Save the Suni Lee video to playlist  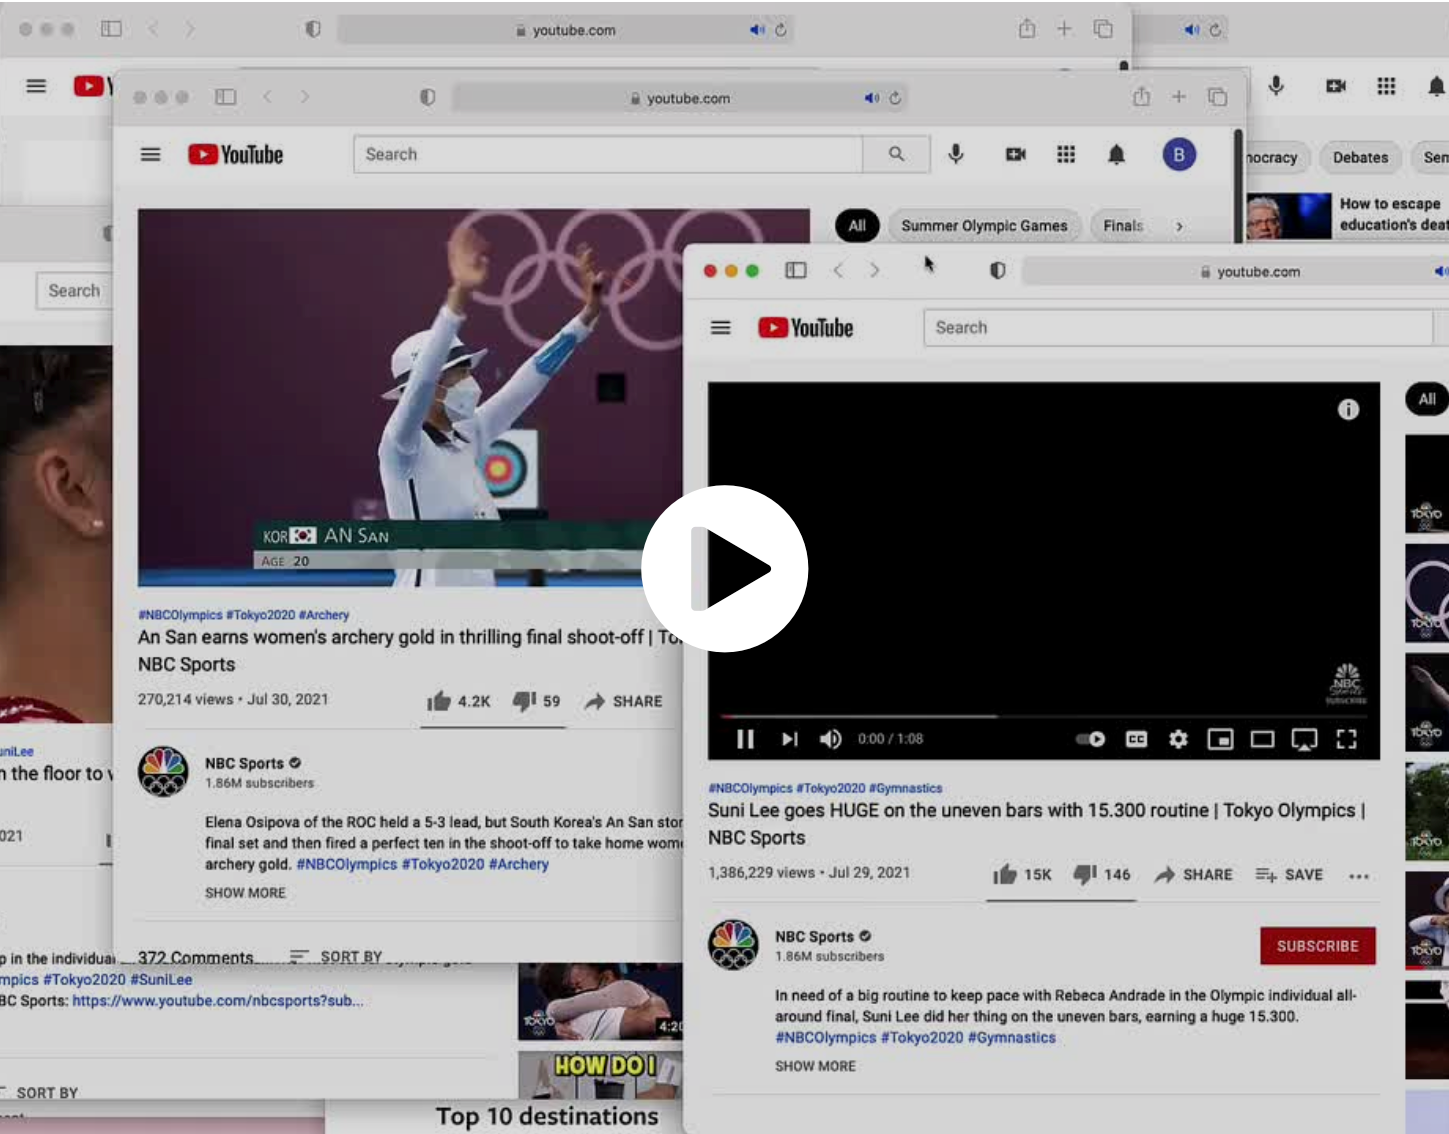1289,874
